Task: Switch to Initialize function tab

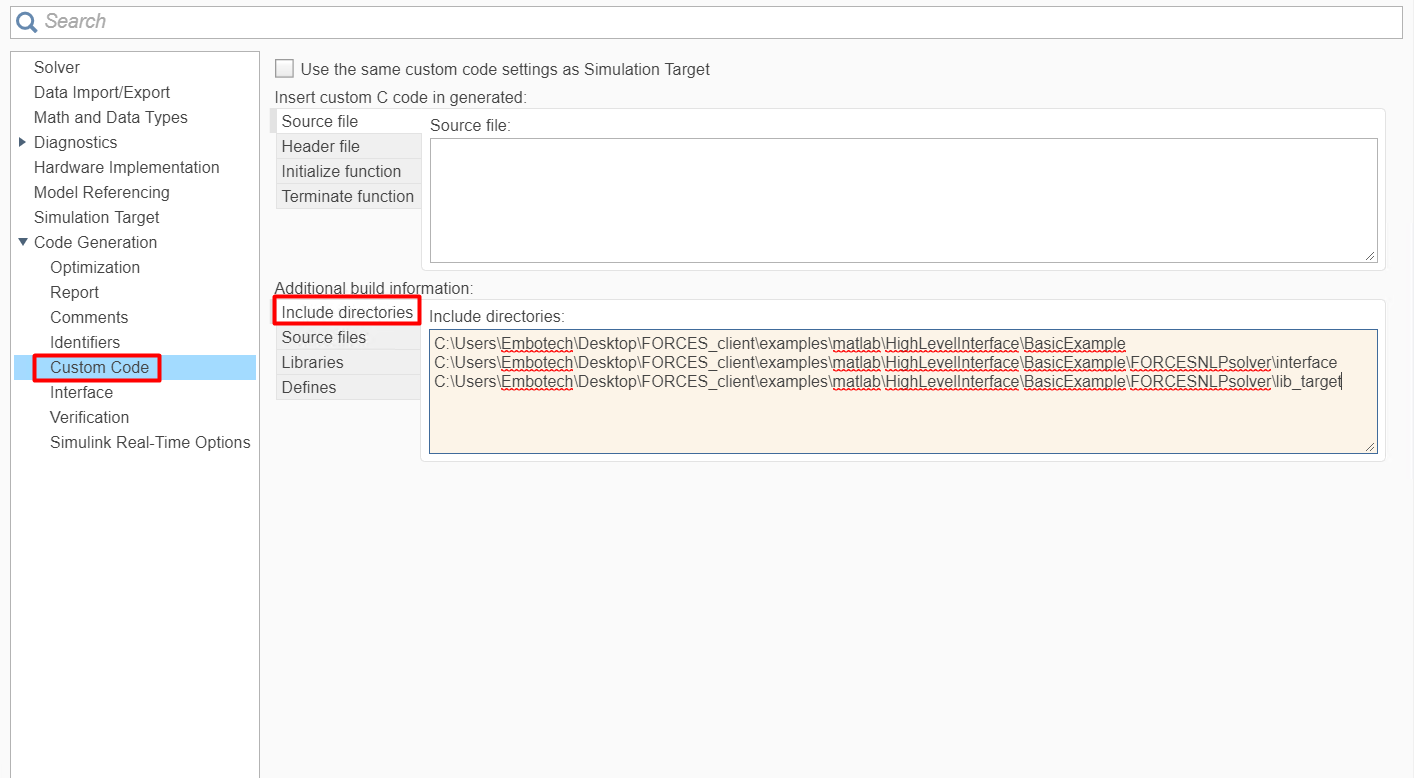Action: point(341,171)
